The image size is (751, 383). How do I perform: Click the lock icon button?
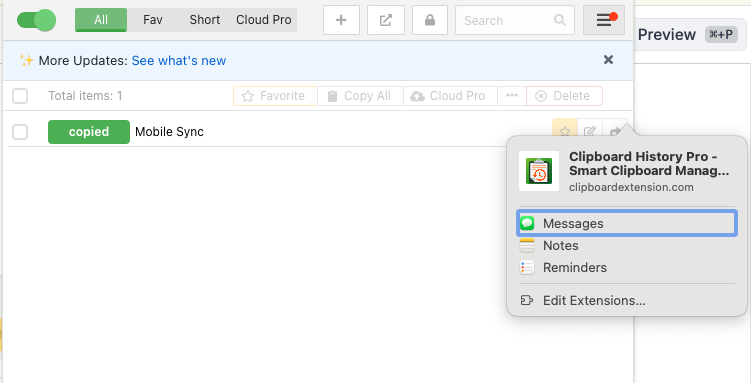pyautogui.click(x=430, y=20)
